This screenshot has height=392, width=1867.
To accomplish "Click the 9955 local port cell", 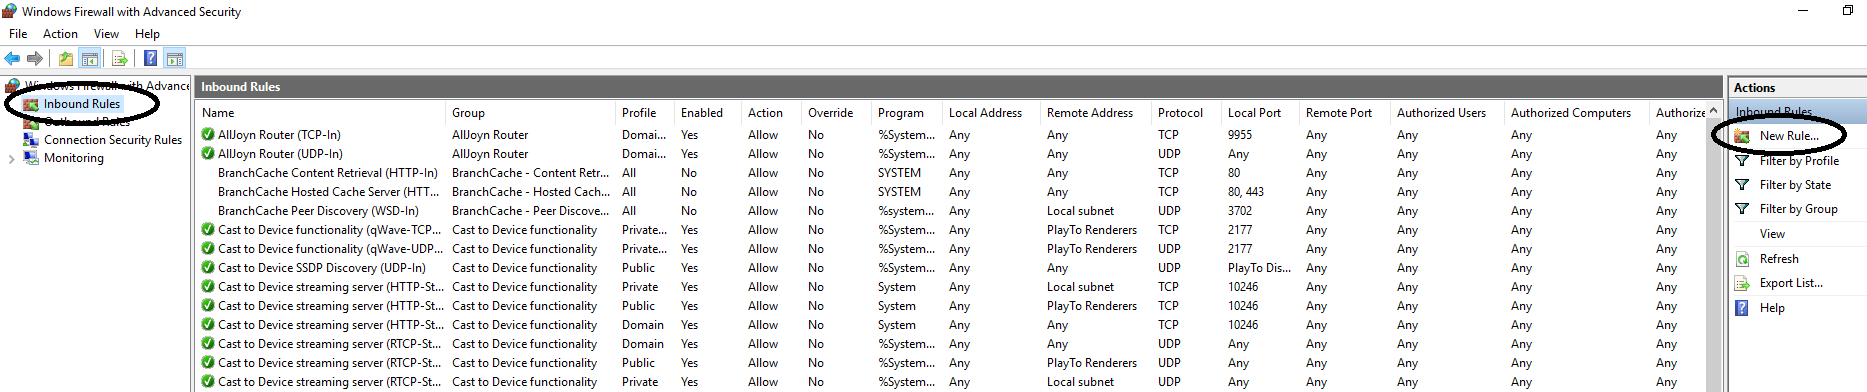I will (1240, 134).
